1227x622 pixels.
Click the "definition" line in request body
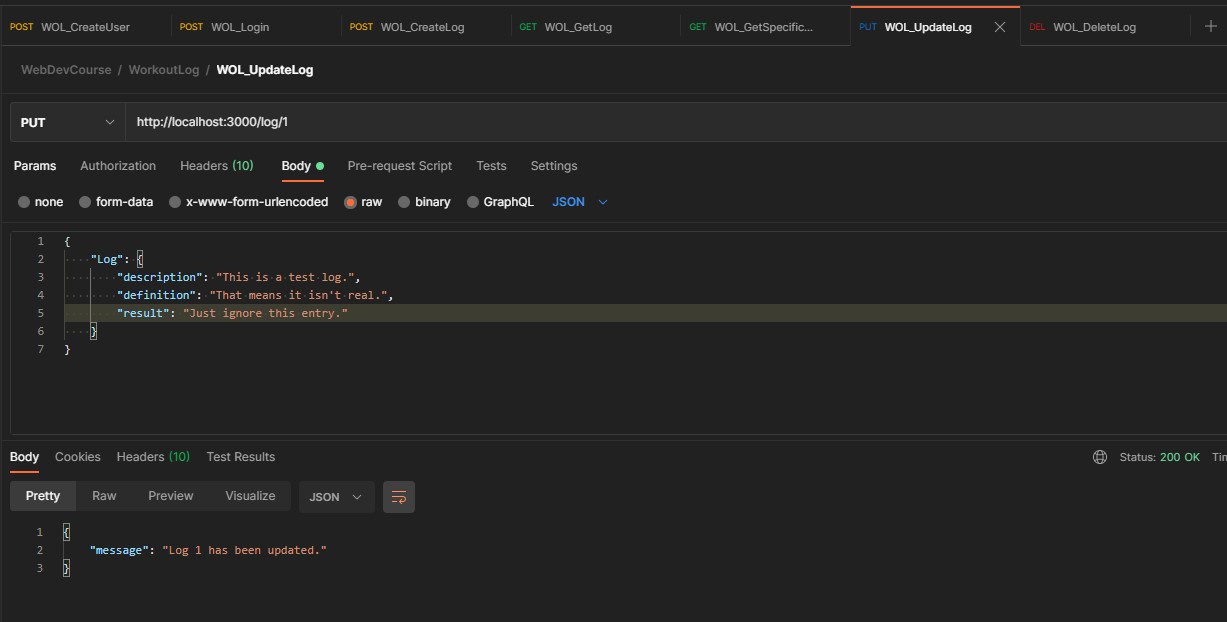tap(256, 295)
